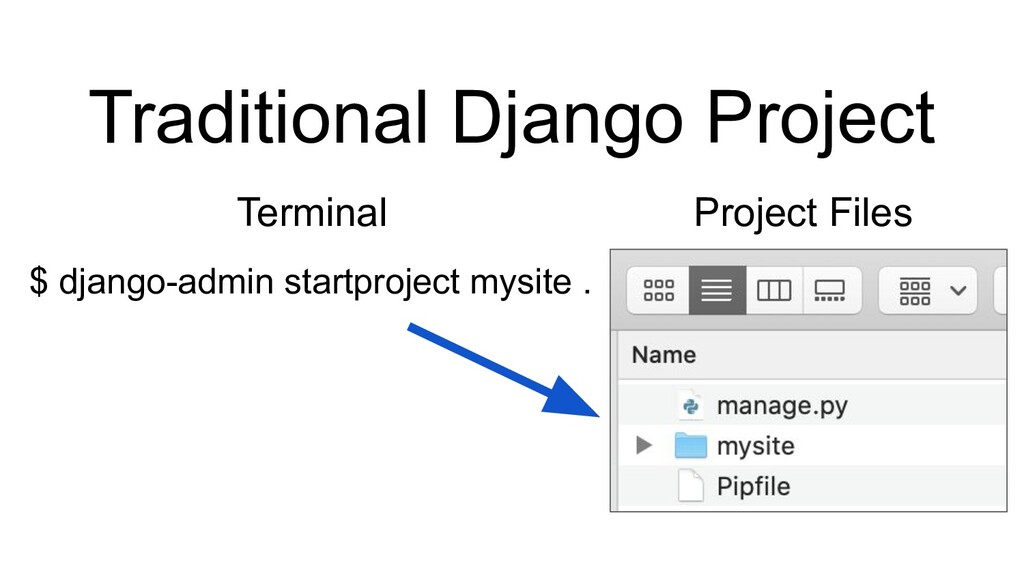This screenshot has width=1024, height=576.
Task: Switch Finder to column view
Action: [774, 290]
